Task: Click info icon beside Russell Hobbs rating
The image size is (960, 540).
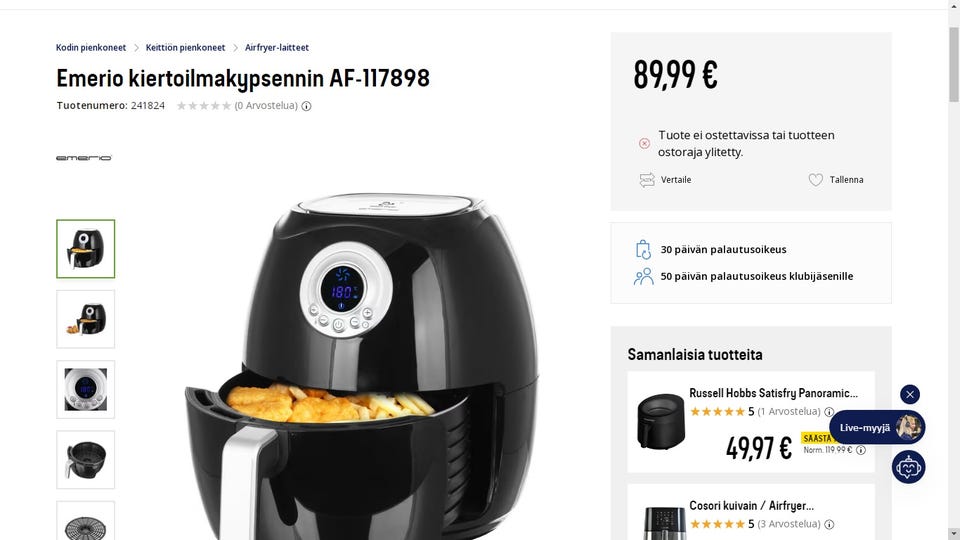Action: [x=829, y=412]
